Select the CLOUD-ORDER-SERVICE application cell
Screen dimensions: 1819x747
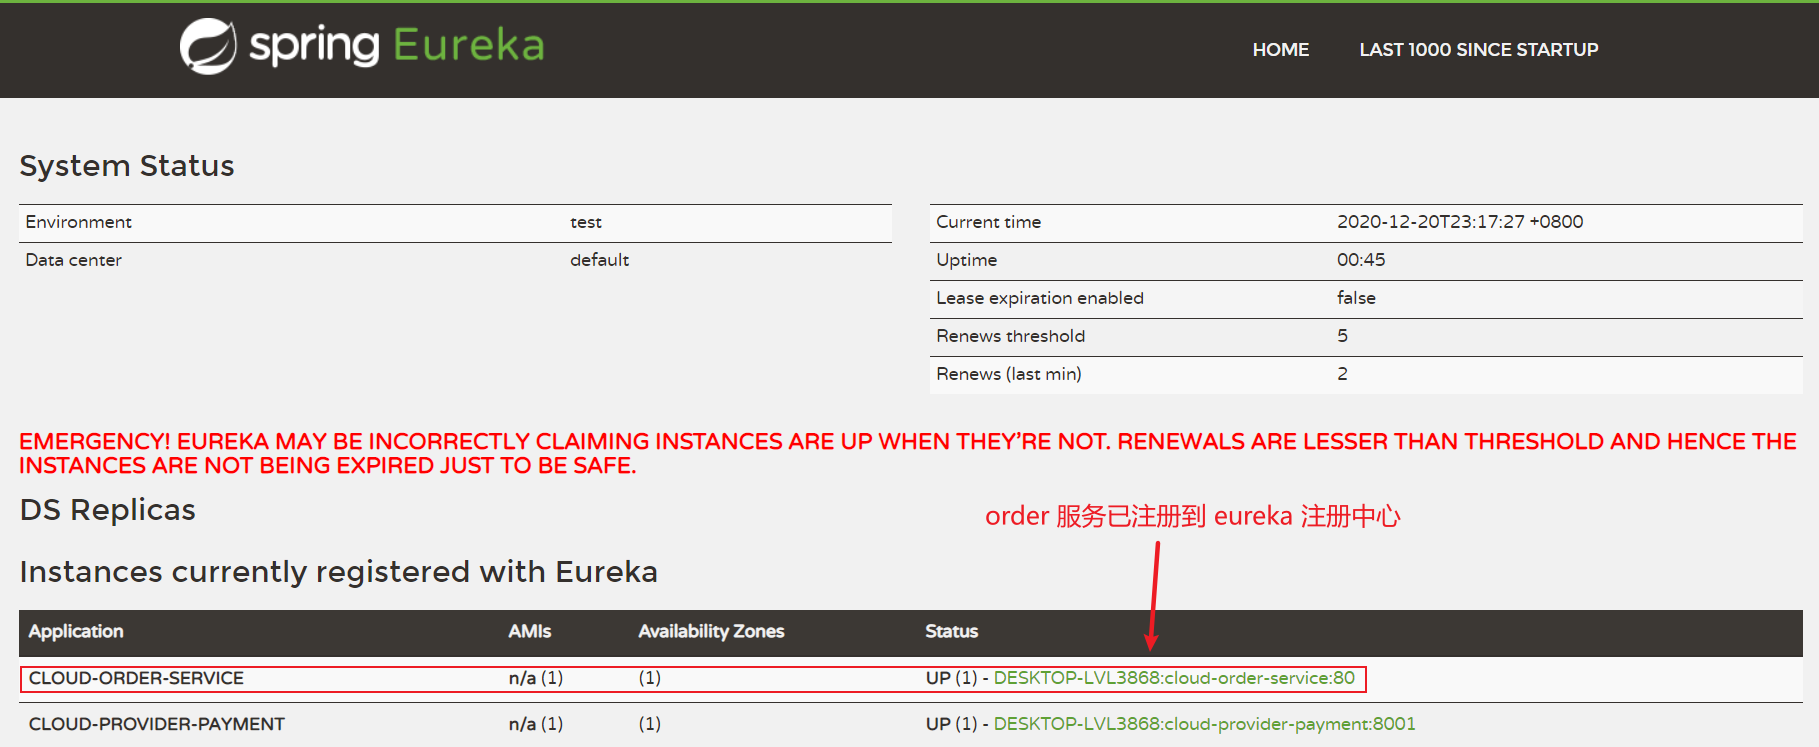click(136, 678)
